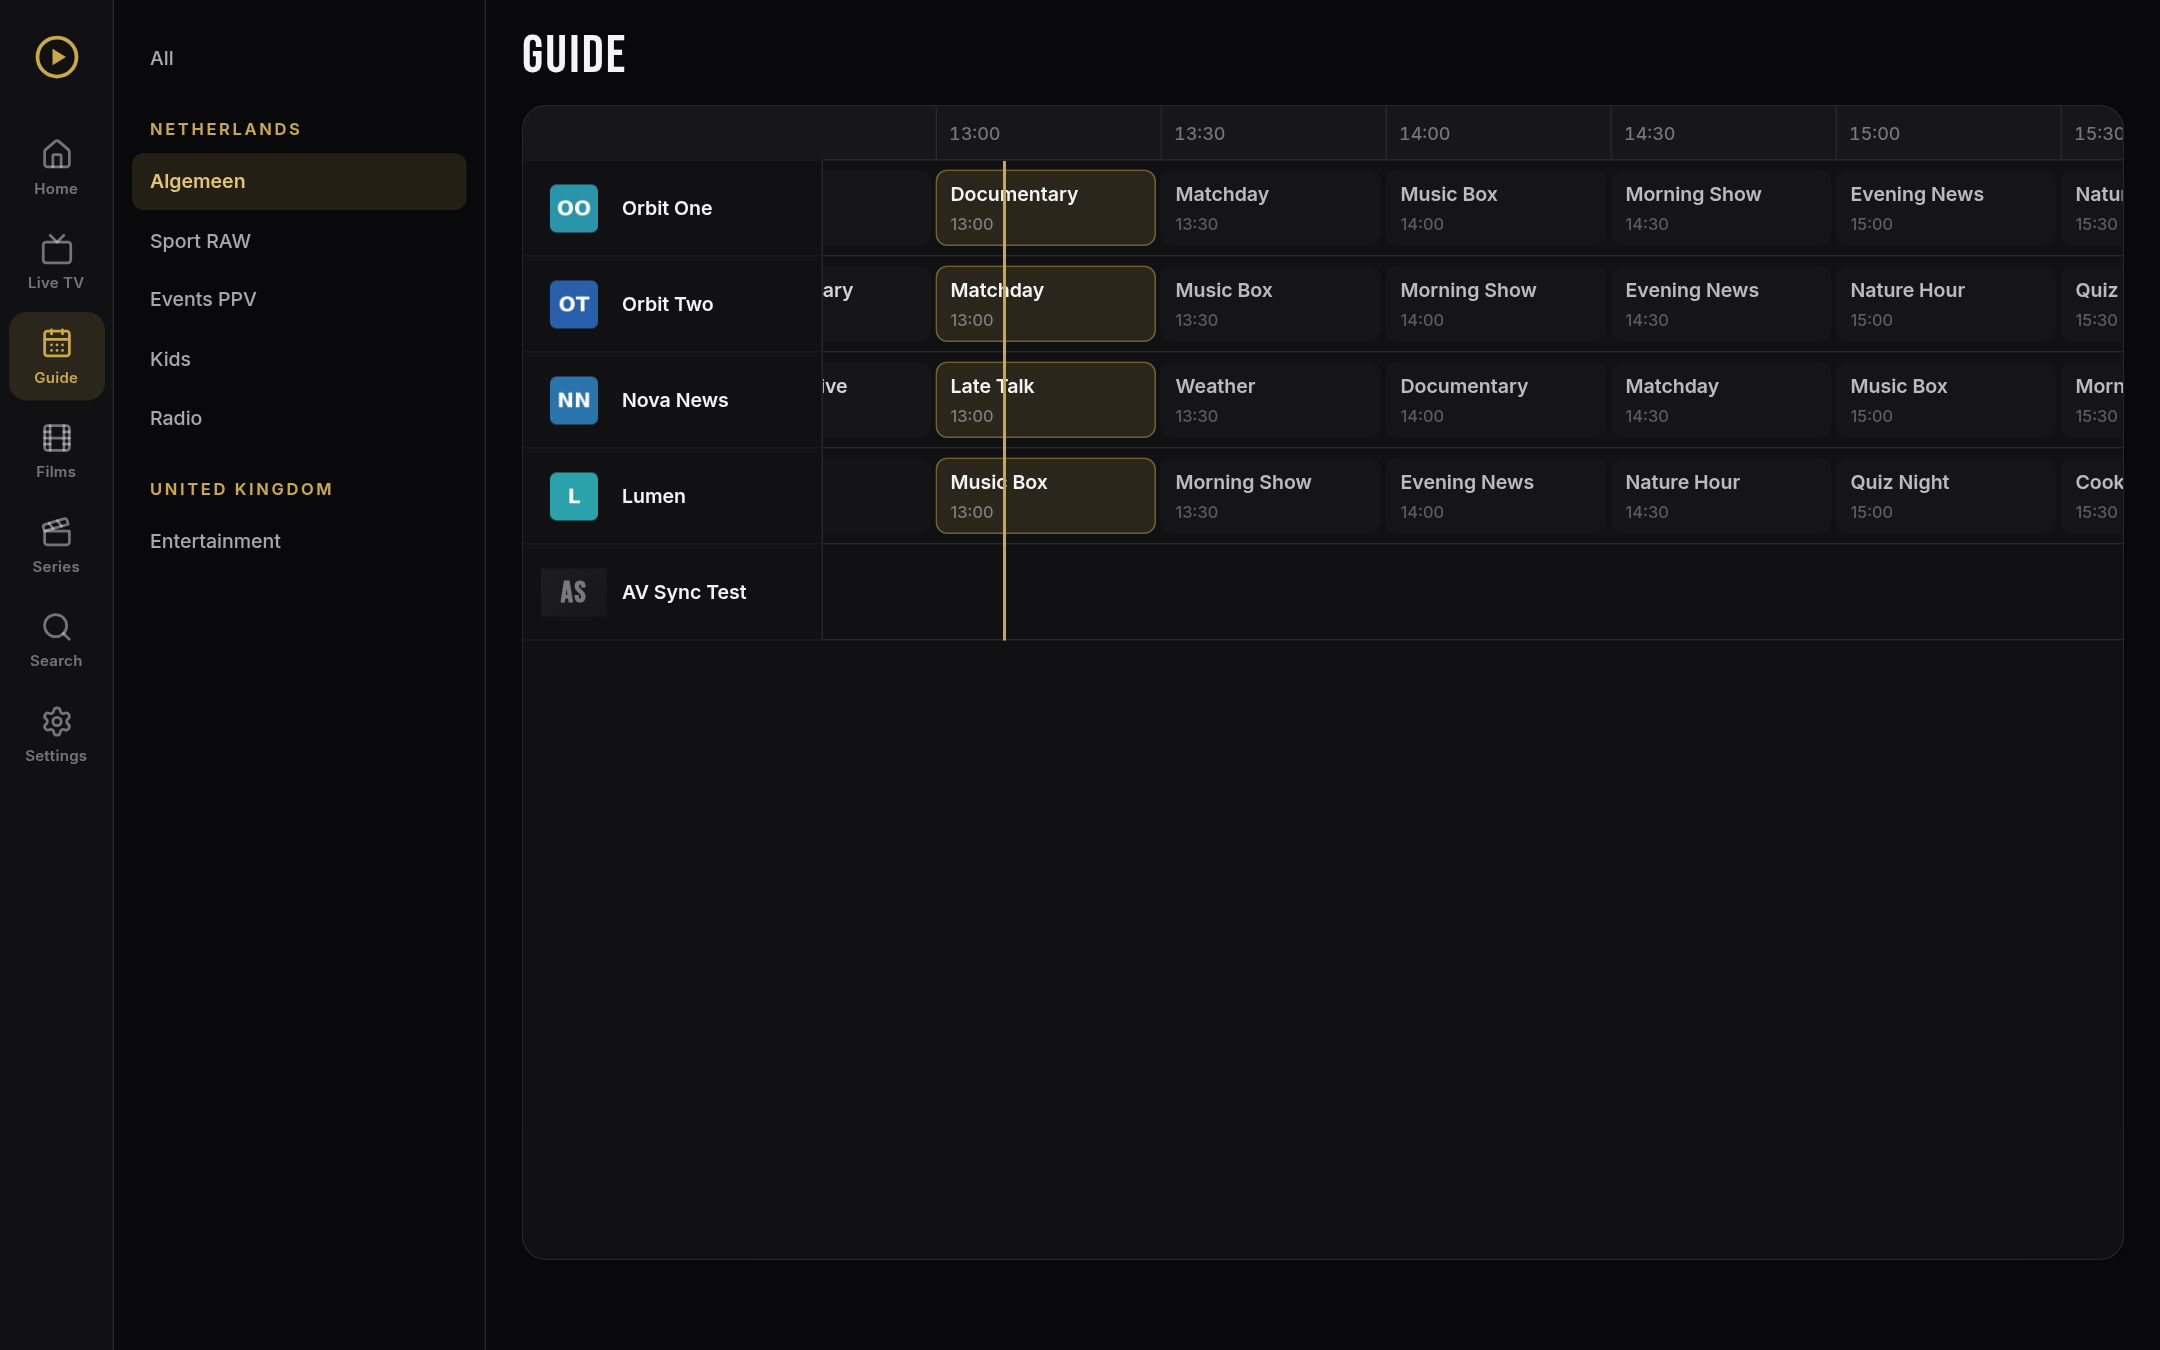Viewport: 2160px width, 1350px height.
Task: Select Orbit Two channel name
Action: (667, 304)
